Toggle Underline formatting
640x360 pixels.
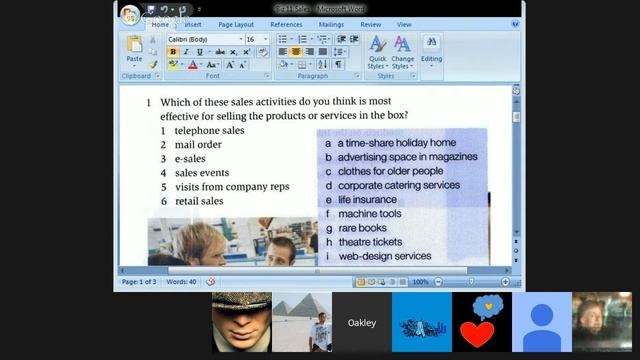coord(200,52)
